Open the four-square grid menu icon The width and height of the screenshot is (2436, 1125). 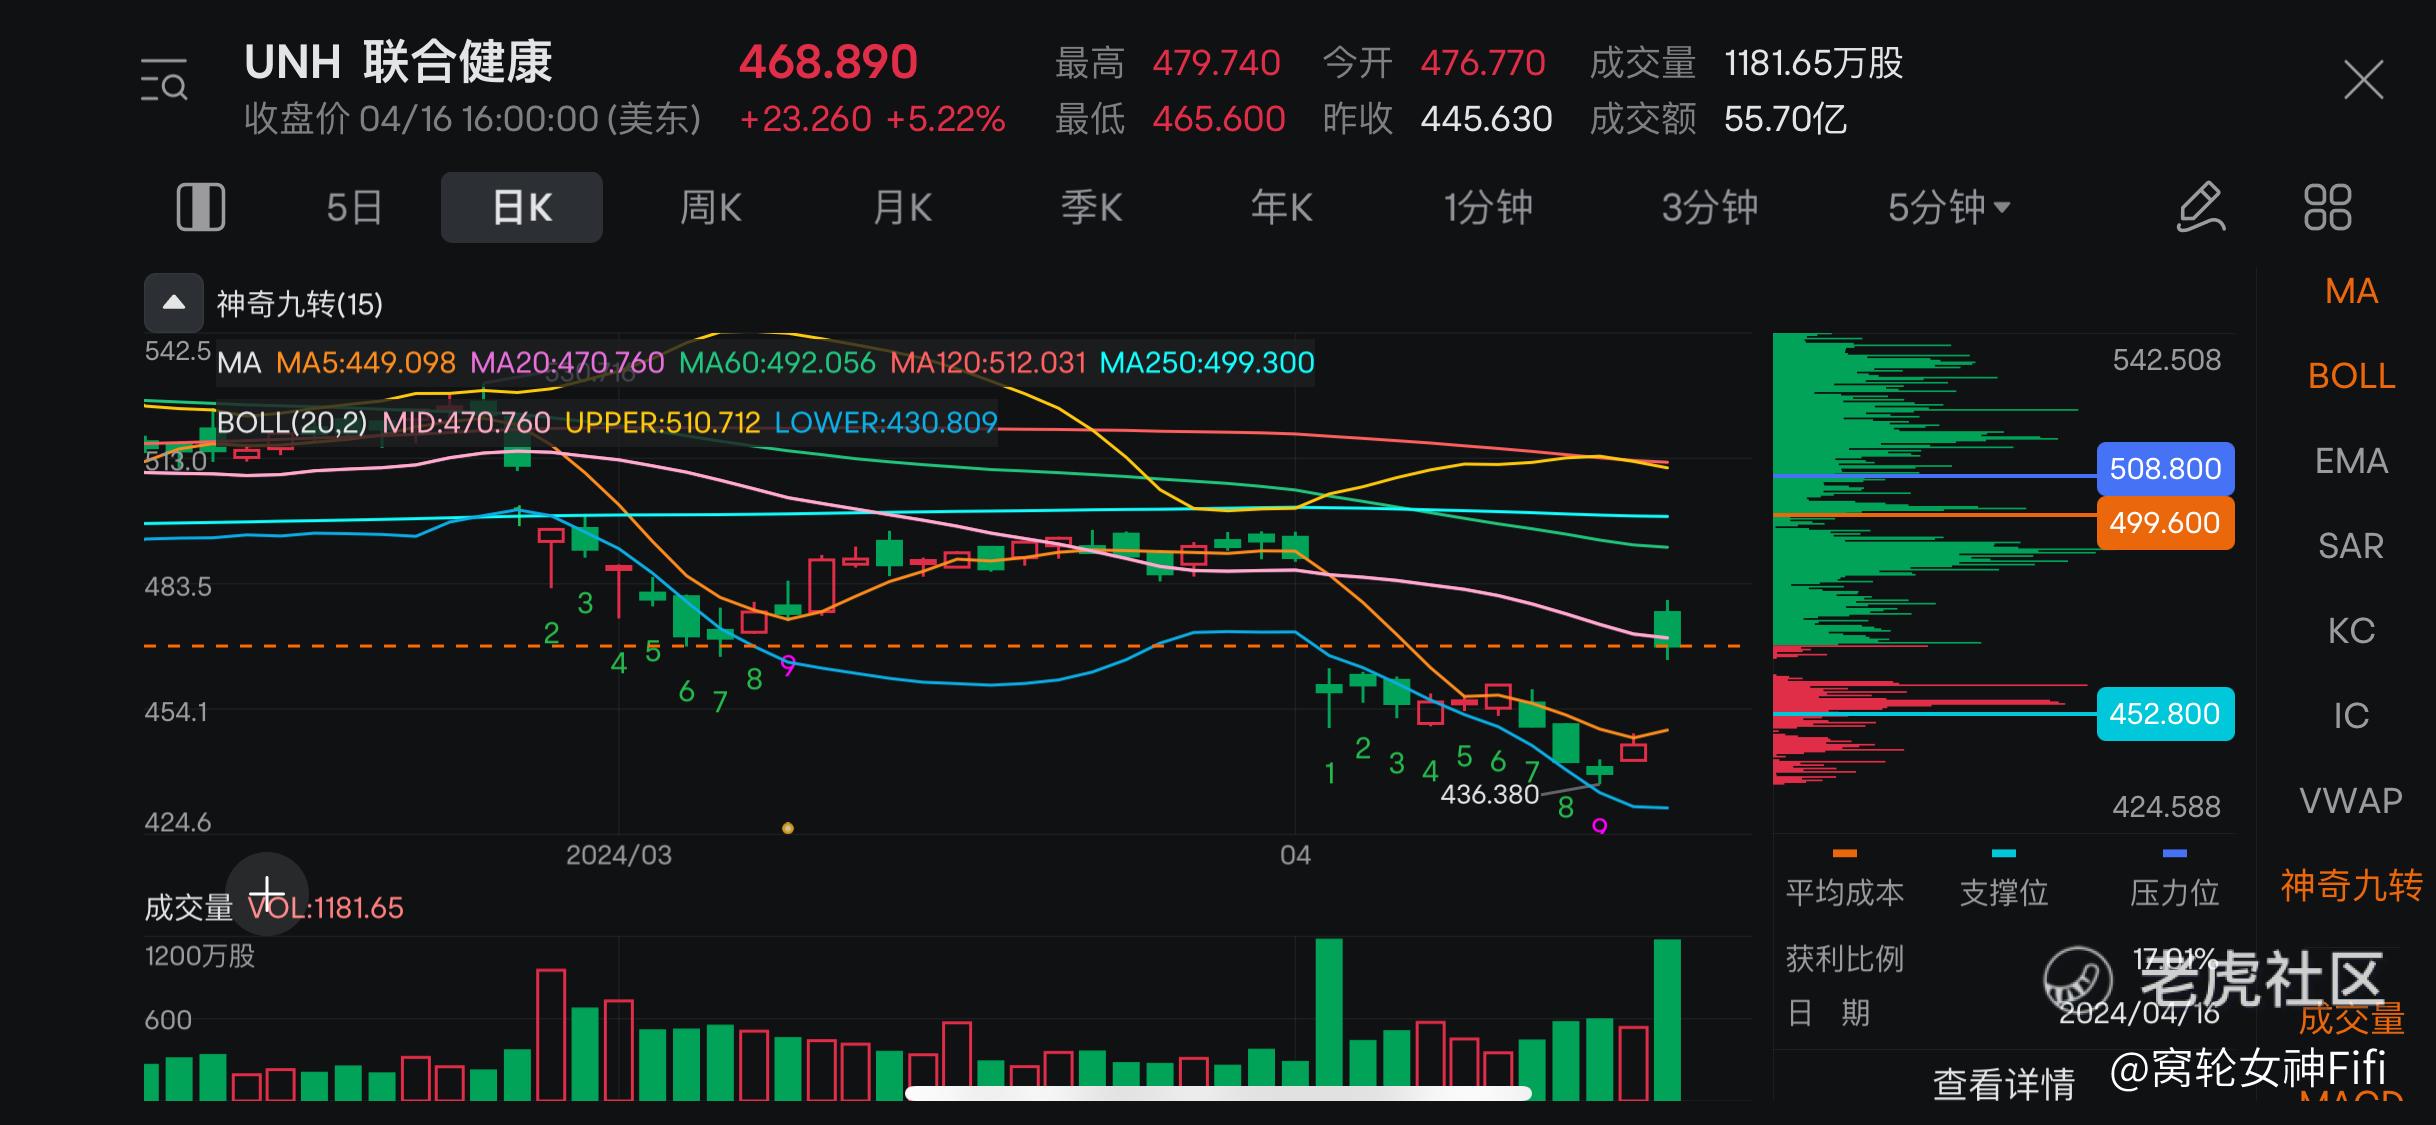click(x=2327, y=207)
